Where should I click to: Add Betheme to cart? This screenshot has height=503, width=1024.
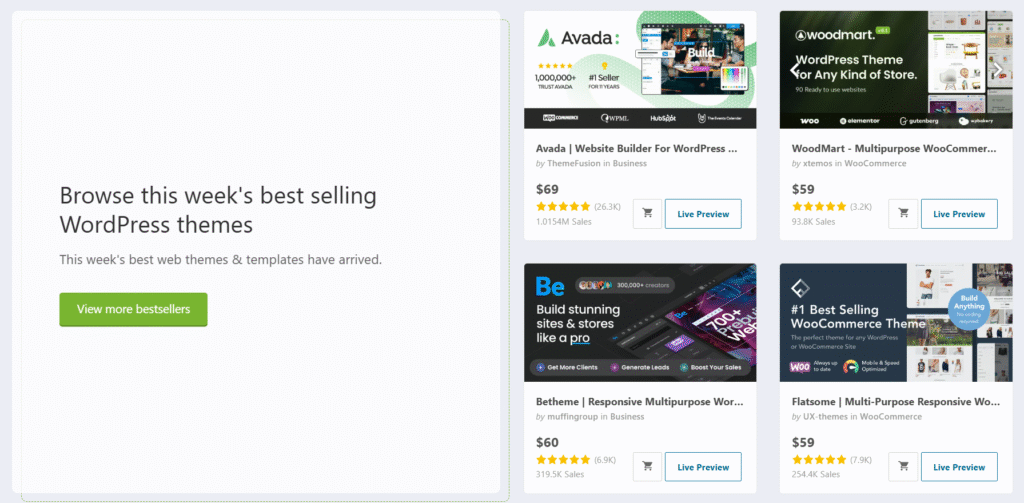647,467
